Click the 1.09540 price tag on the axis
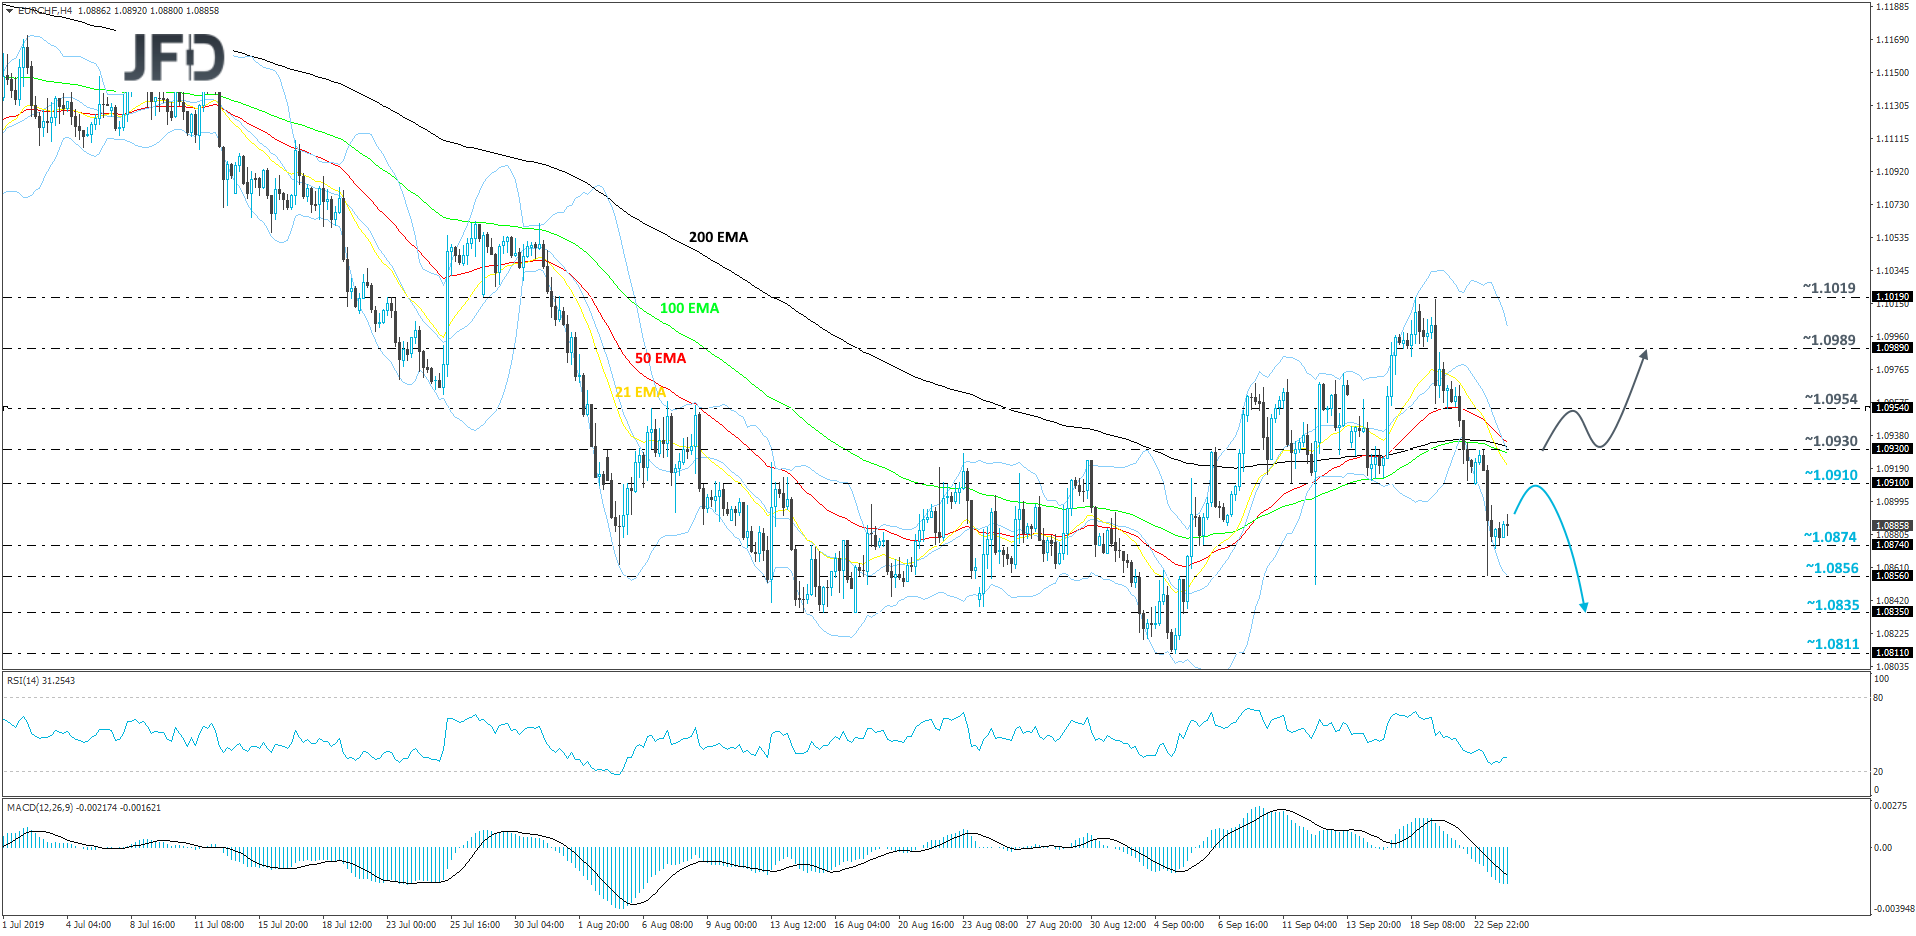1916x936 pixels. 1892,408
